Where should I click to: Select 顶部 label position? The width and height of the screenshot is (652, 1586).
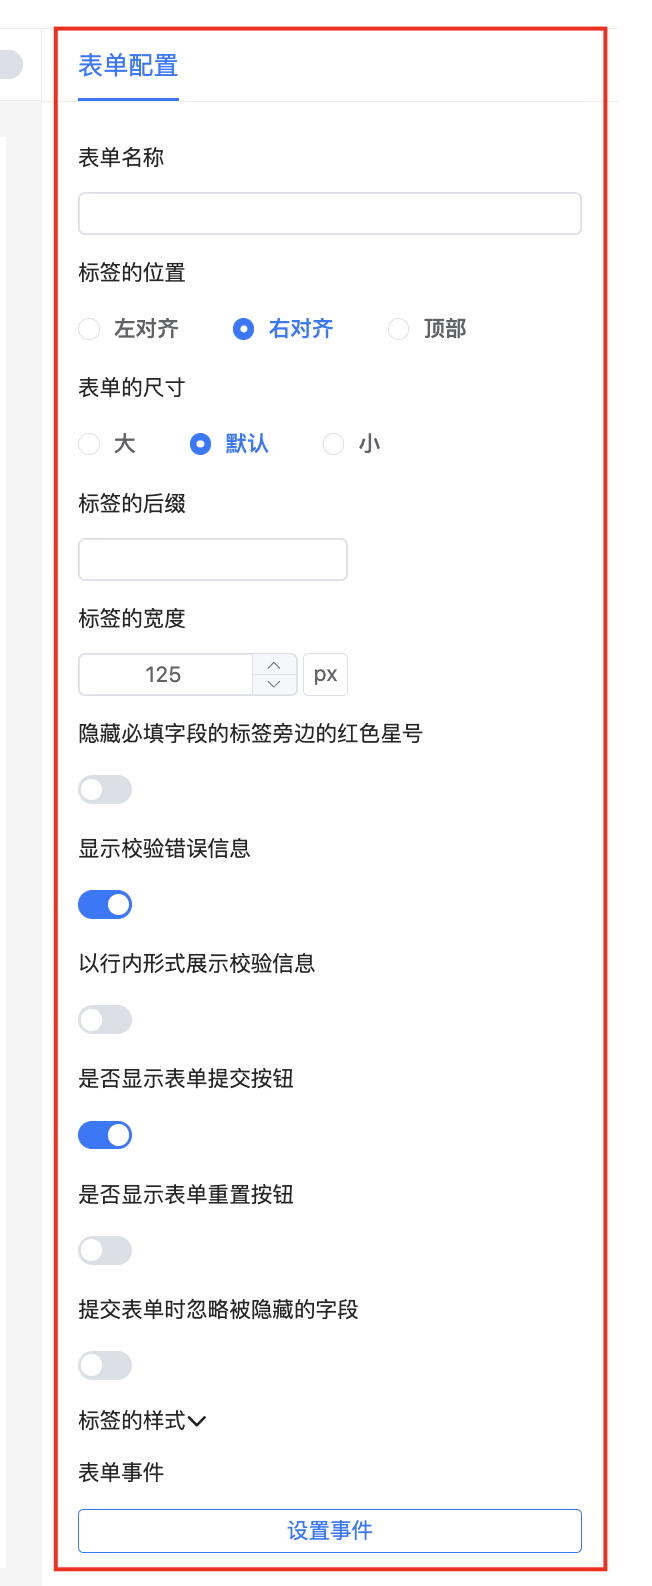click(x=398, y=328)
